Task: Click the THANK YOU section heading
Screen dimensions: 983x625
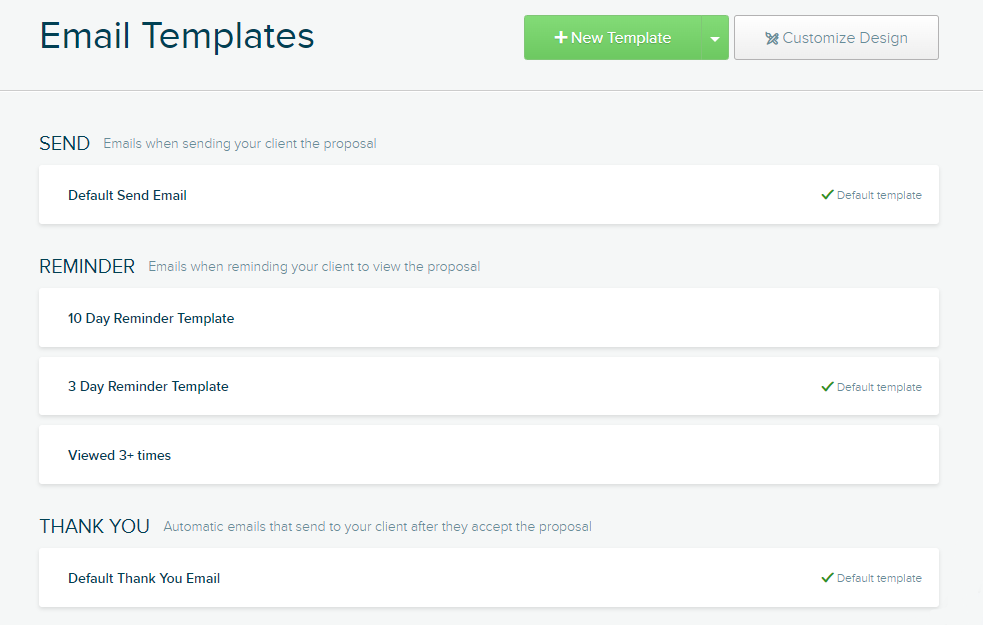Action: coord(95,527)
